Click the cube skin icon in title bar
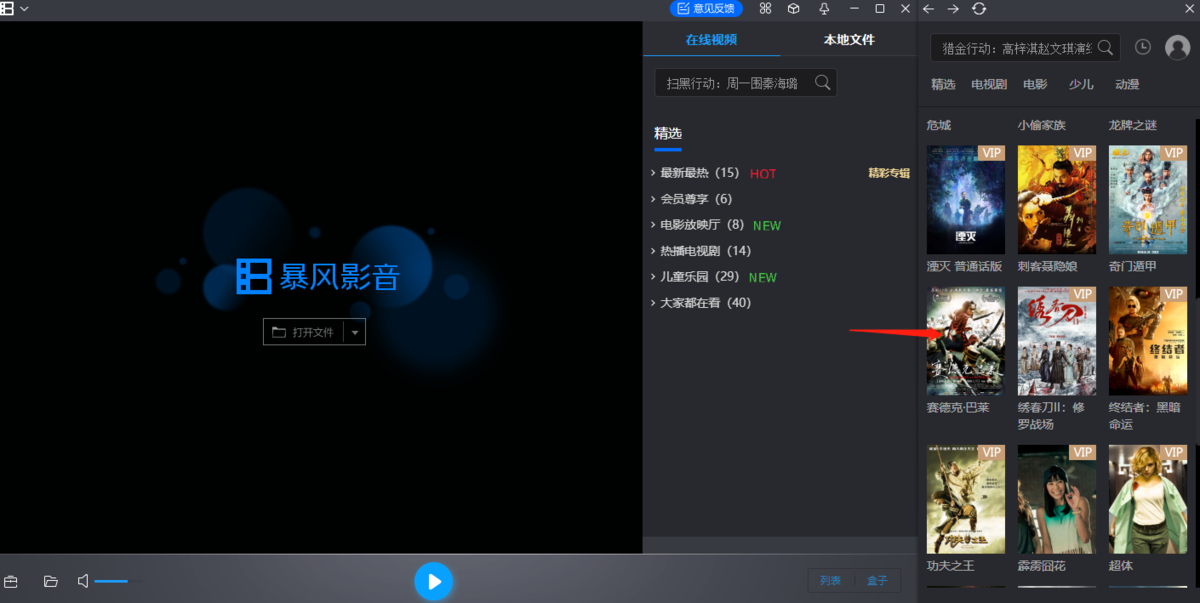Viewport: 1200px width, 603px height. 793,8
